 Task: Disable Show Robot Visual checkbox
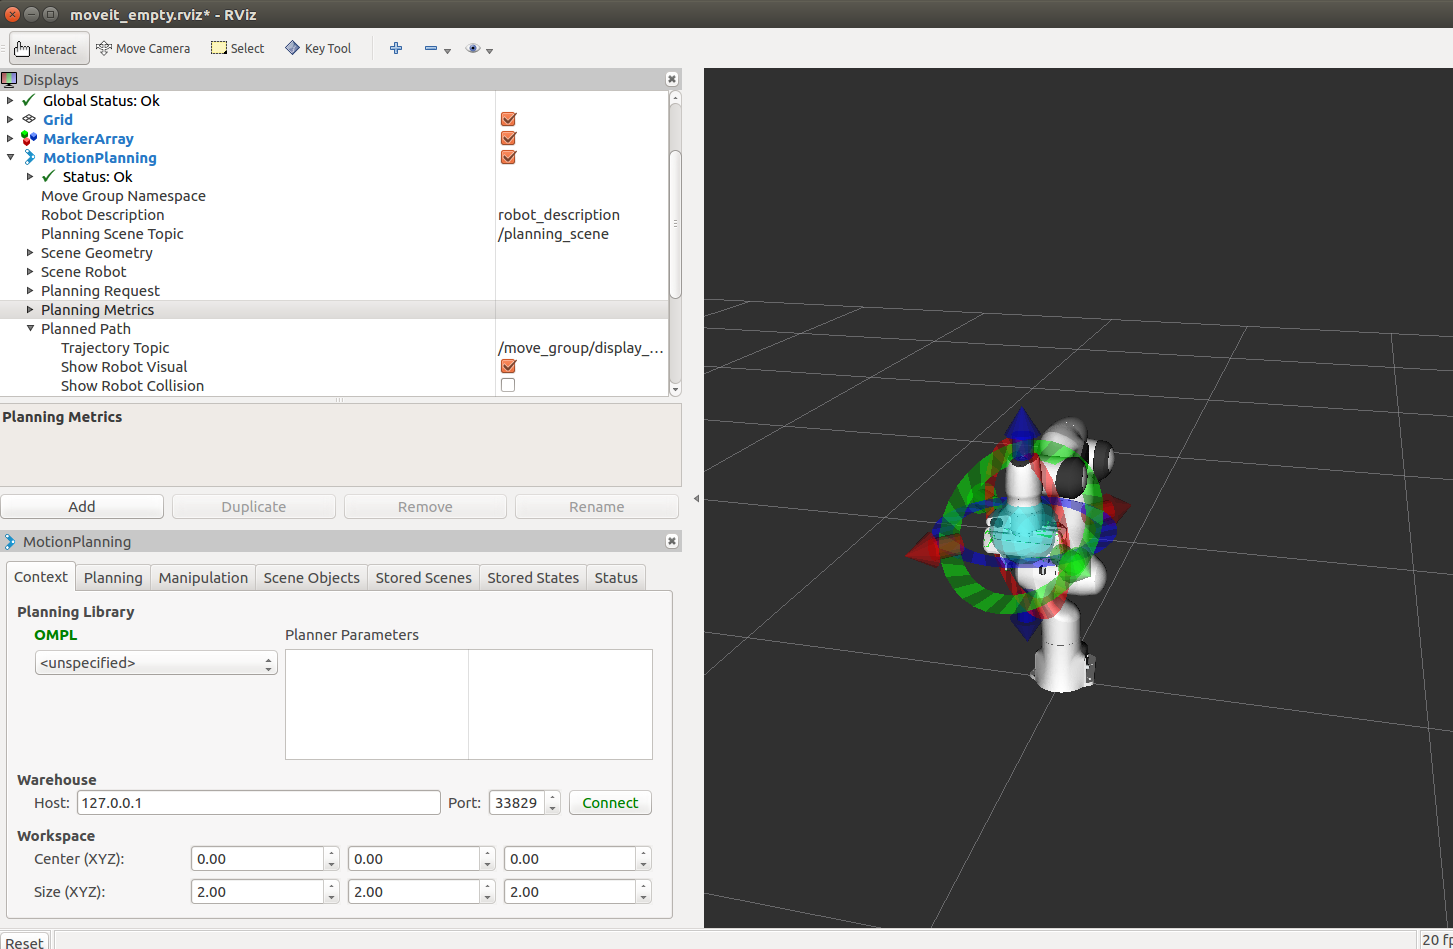508,366
